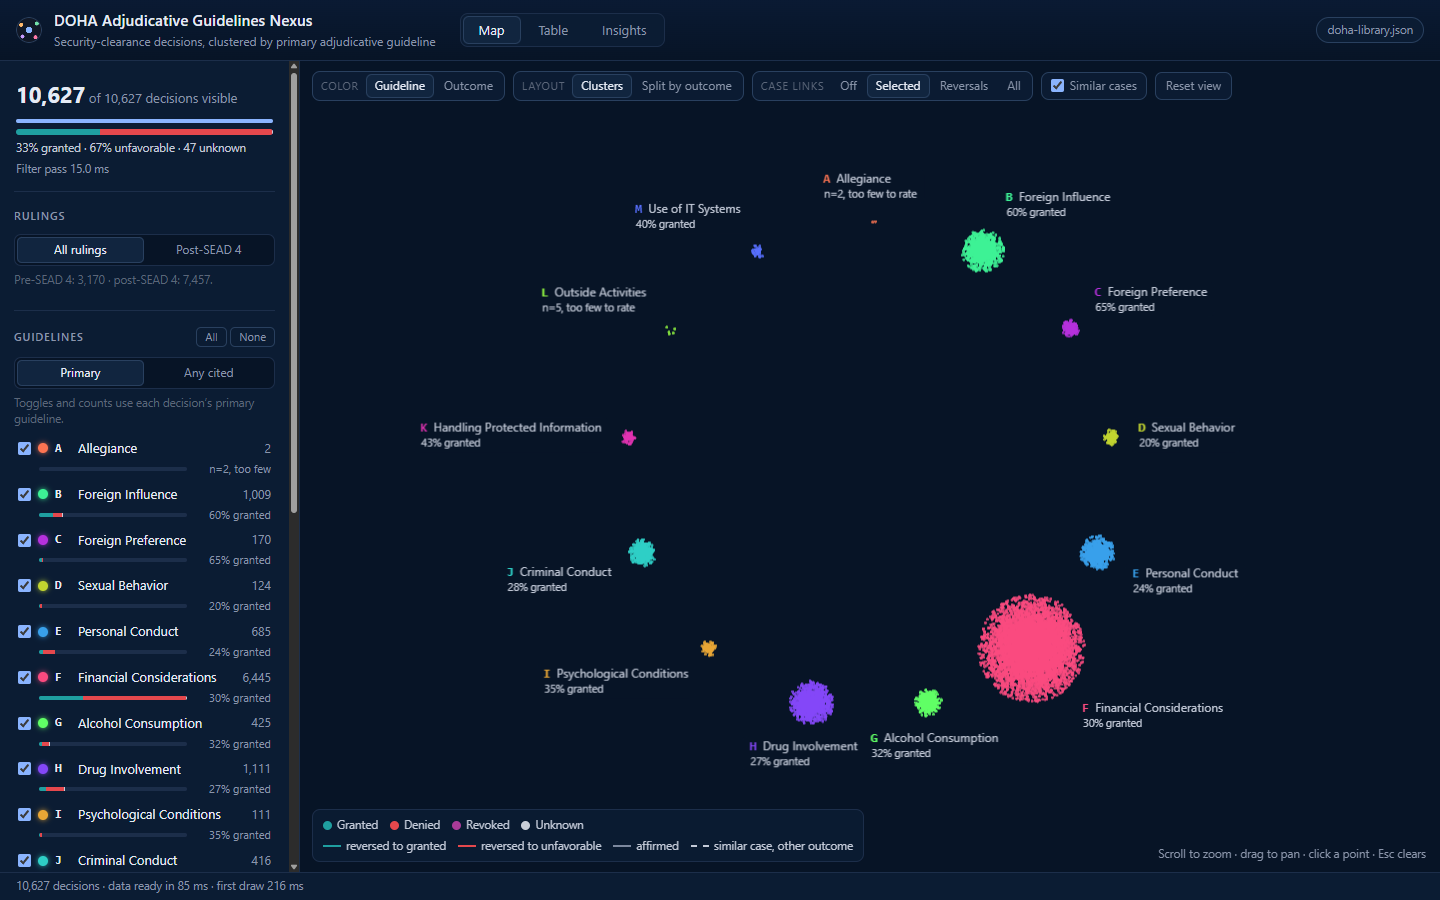Click the Foreign Influence green cluster
This screenshot has height=900, width=1440.
(983, 250)
